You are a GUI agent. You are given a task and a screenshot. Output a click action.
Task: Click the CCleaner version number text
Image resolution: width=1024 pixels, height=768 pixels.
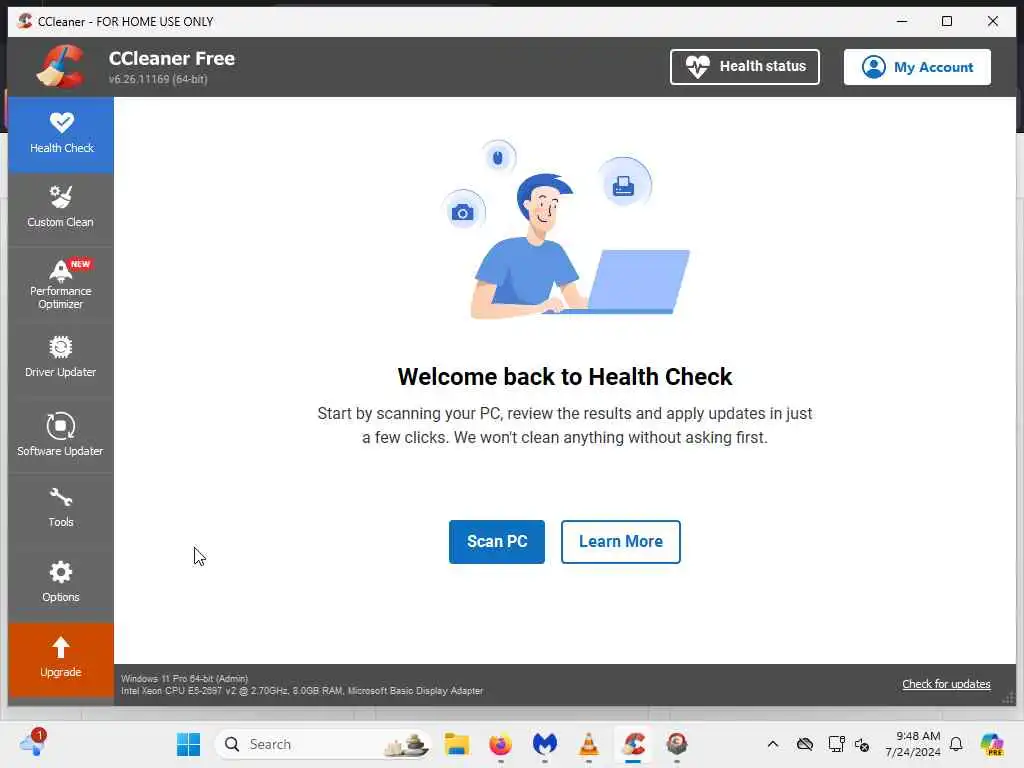(158, 79)
